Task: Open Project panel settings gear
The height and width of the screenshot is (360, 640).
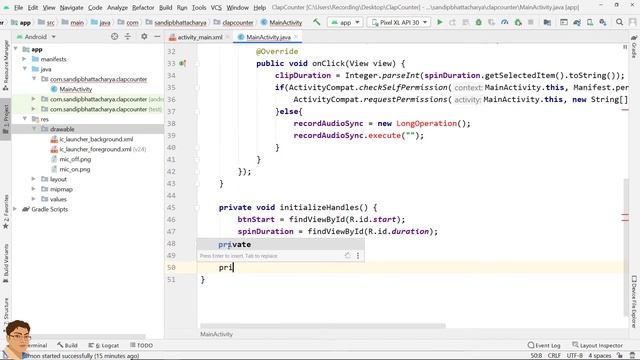Action: pyautogui.click(x=144, y=37)
